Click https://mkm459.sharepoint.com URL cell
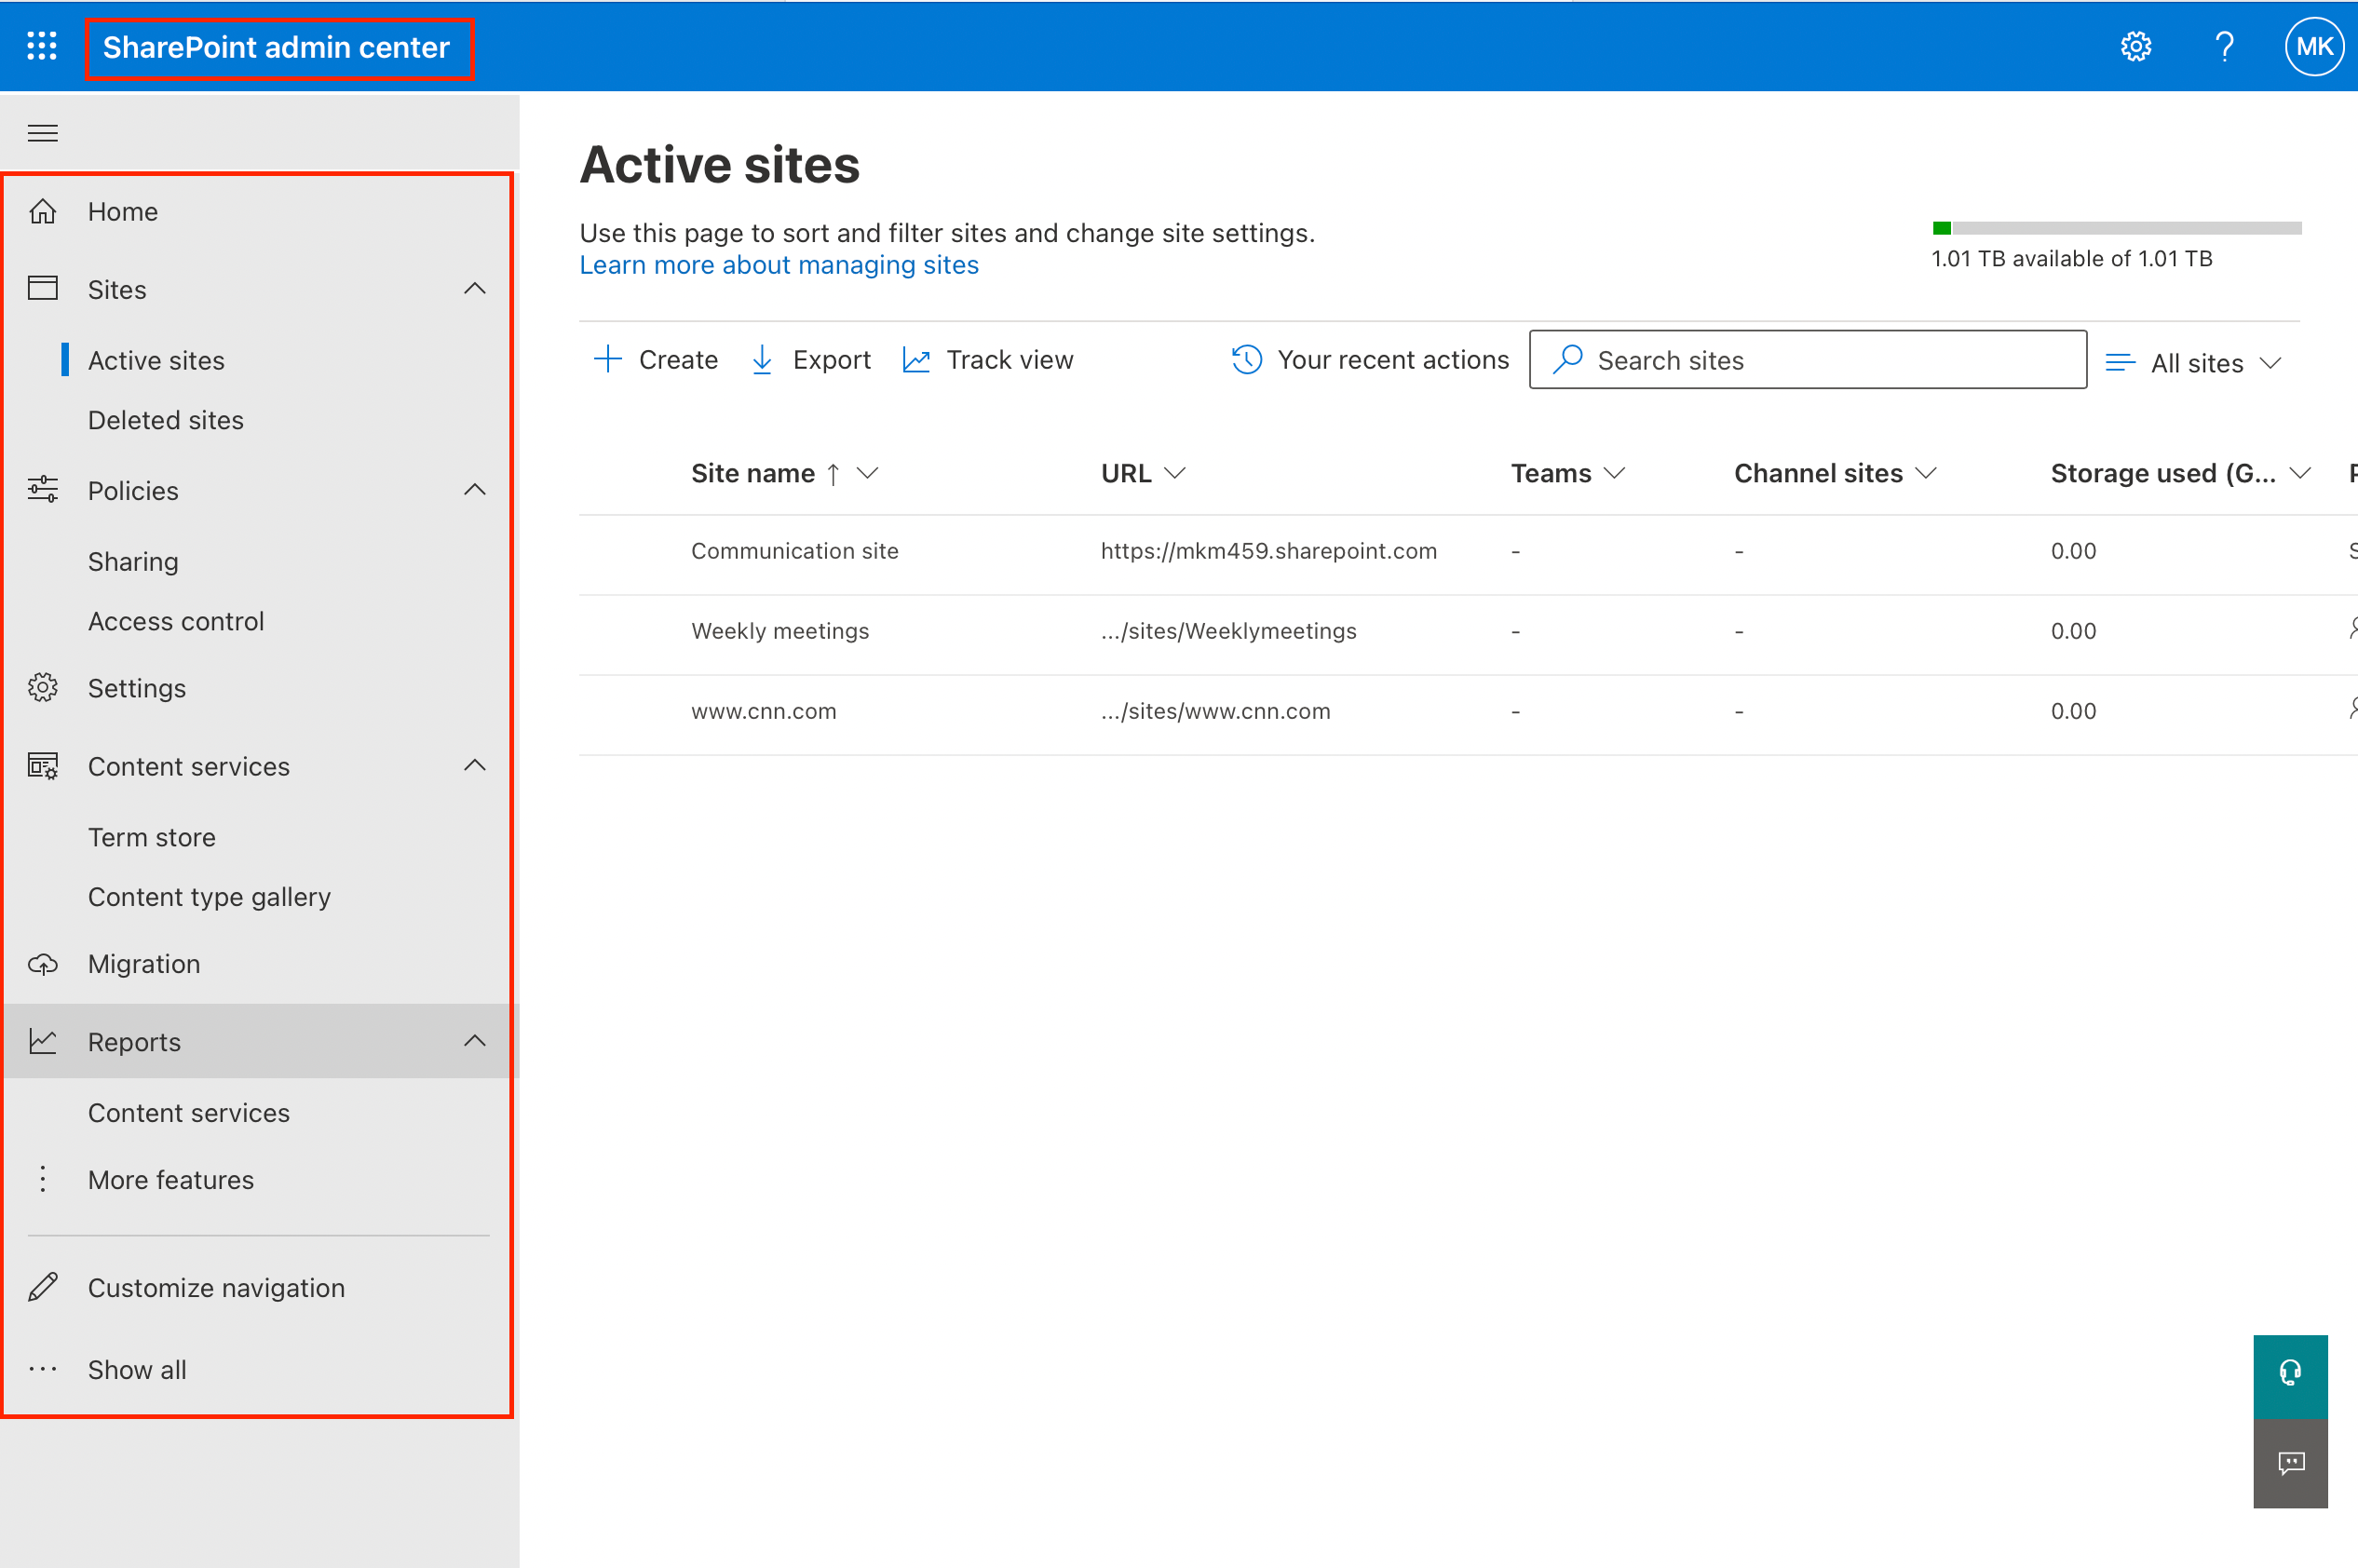The width and height of the screenshot is (2358, 1568). pos(1269,551)
